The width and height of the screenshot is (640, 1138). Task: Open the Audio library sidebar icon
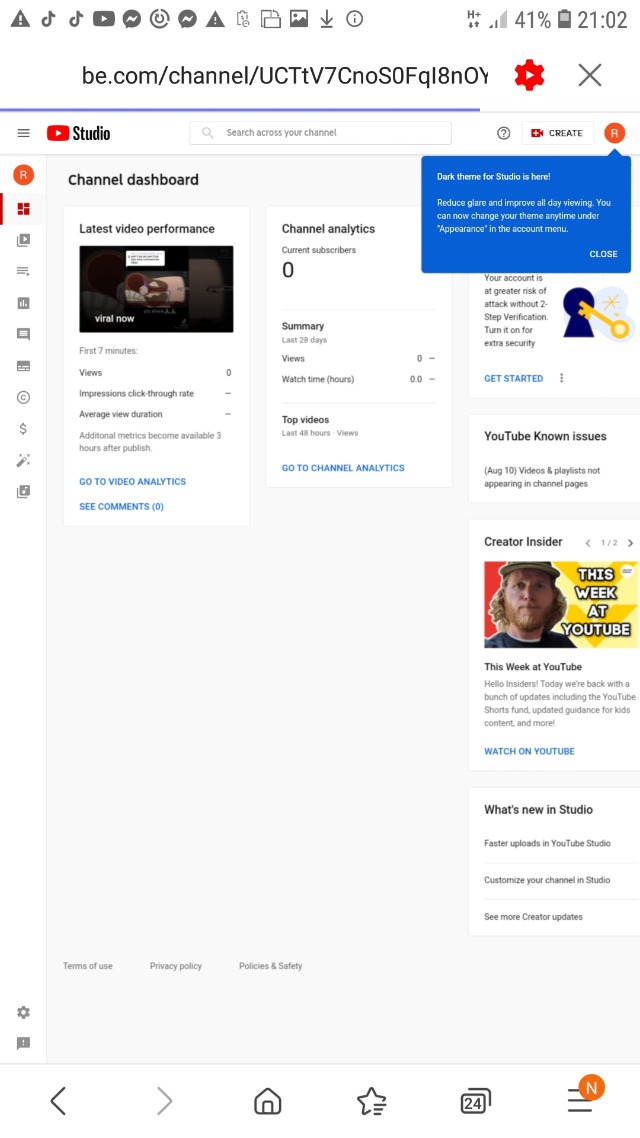point(23,491)
